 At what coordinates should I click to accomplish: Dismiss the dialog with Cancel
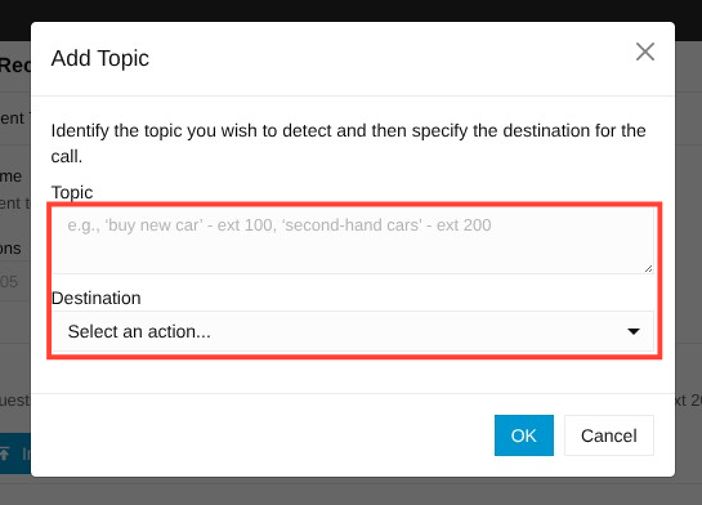click(609, 435)
